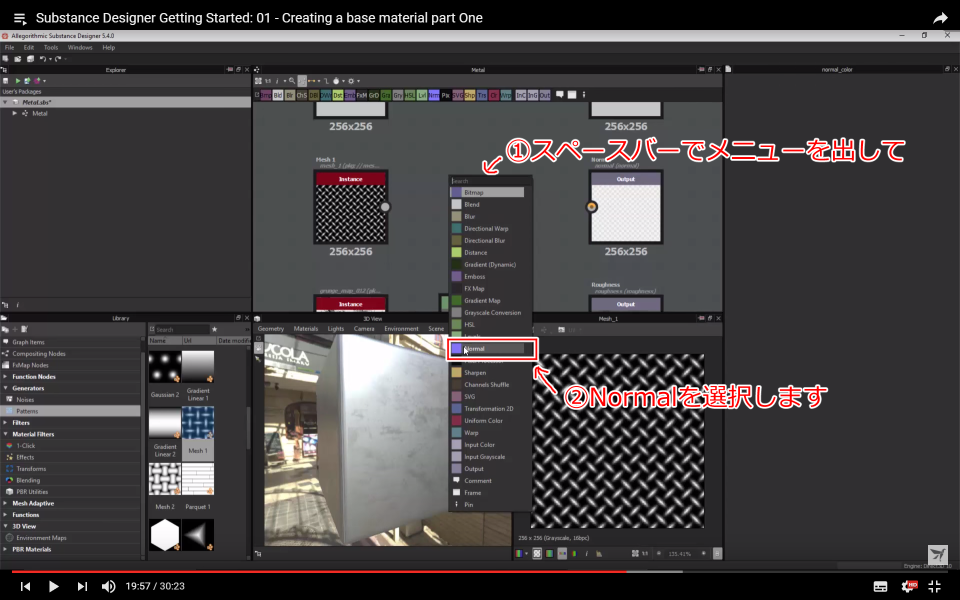Open the Tools menu
This screenshot has width=960, height=600.
[51, 47]
